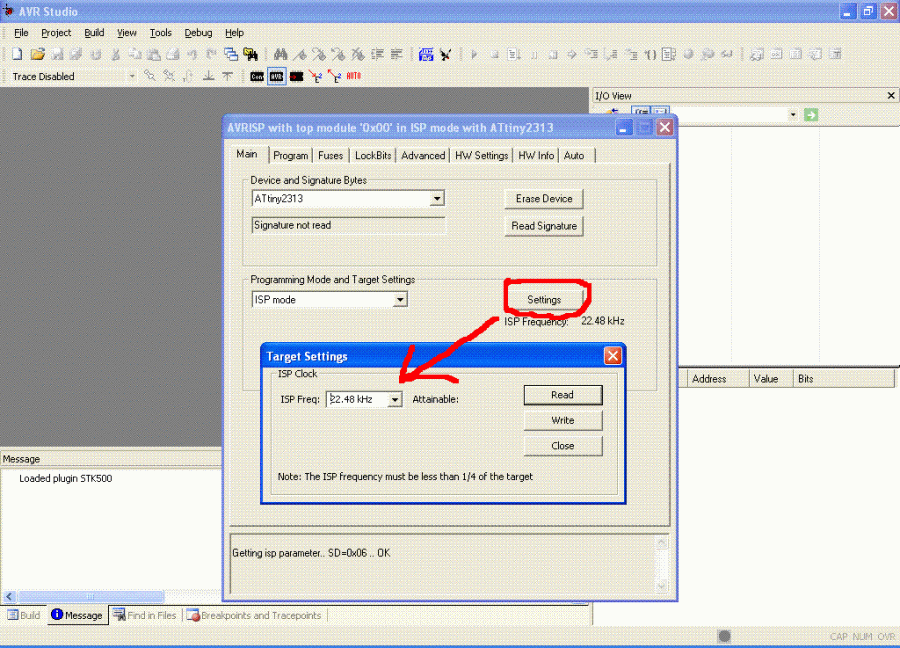Screen dimensions: 900x648
Task: Switch to the HW Settings tab
Action: pyautogui.click(x=482, y=156)
